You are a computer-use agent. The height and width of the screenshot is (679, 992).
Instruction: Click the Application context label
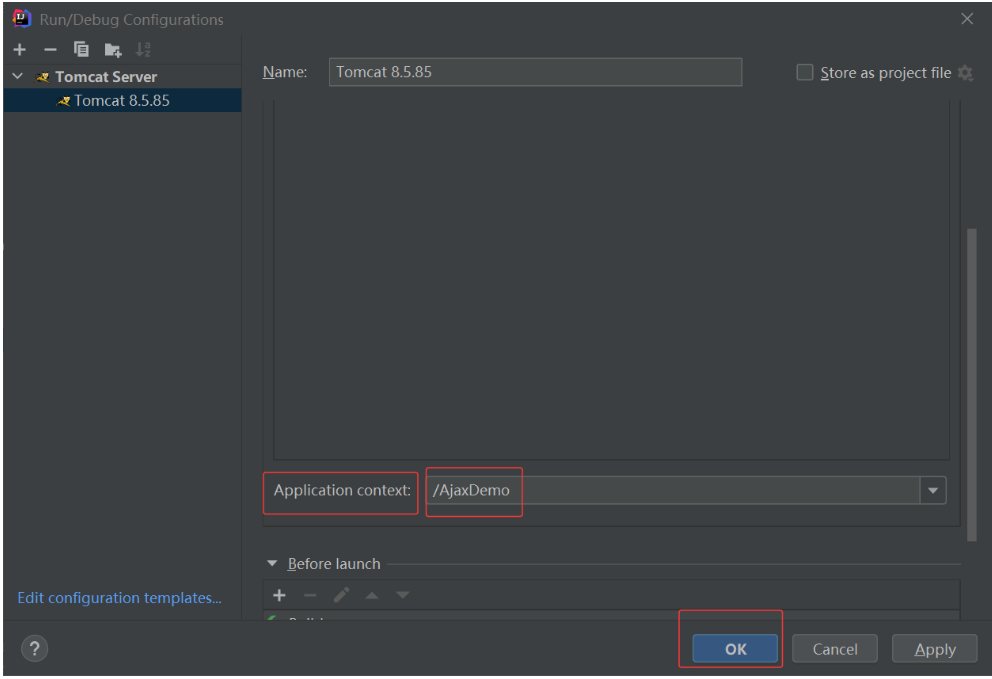[x=342, y=490]
